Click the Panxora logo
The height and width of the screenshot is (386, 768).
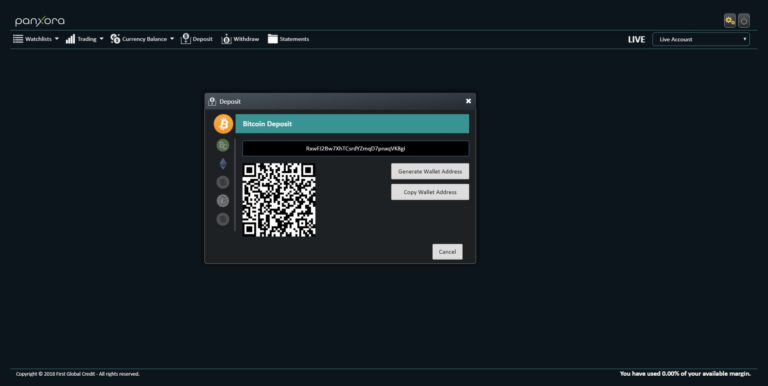pos(40,21)
